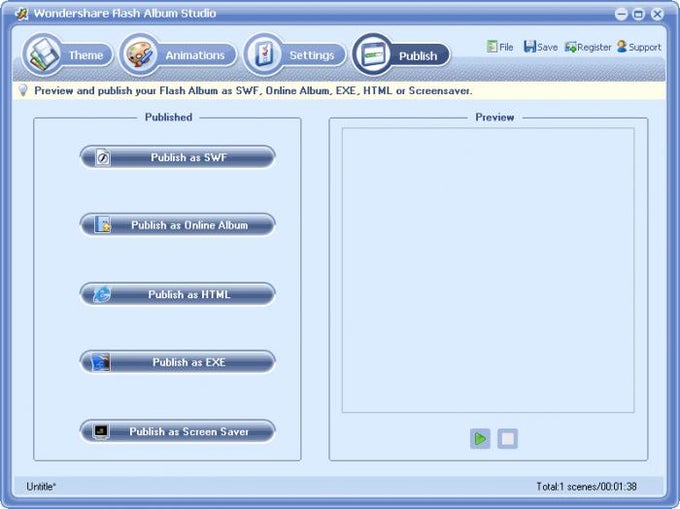Choose Publish as HTML
Screen dimensions: 680x509
tap(178, 294)
